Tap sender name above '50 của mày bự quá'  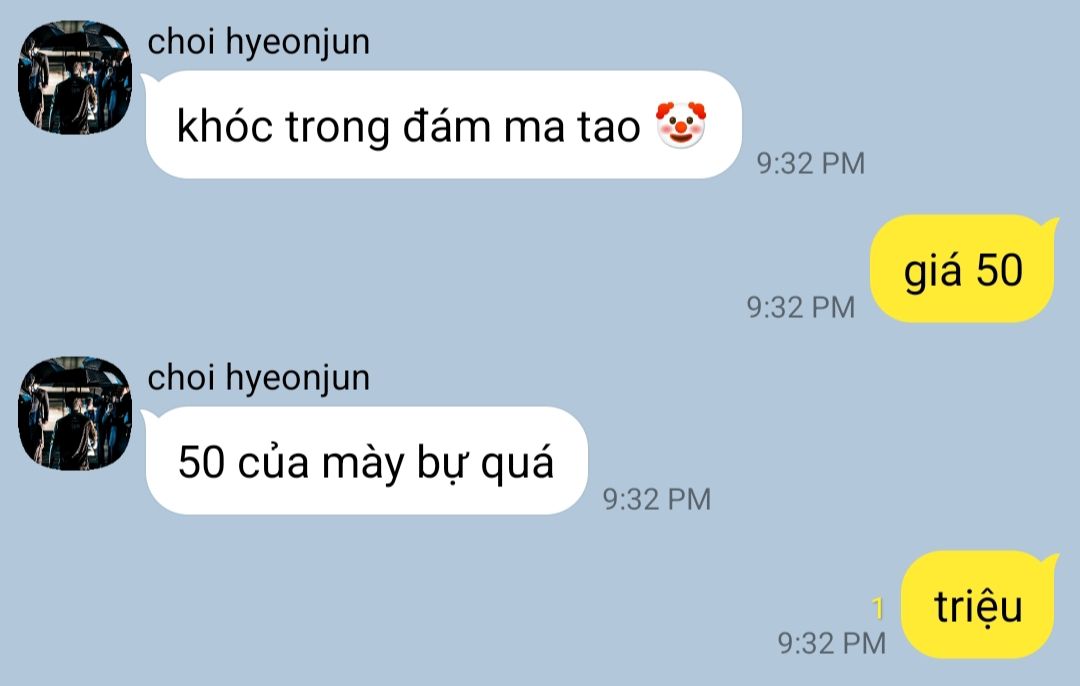tap(258, 377)
